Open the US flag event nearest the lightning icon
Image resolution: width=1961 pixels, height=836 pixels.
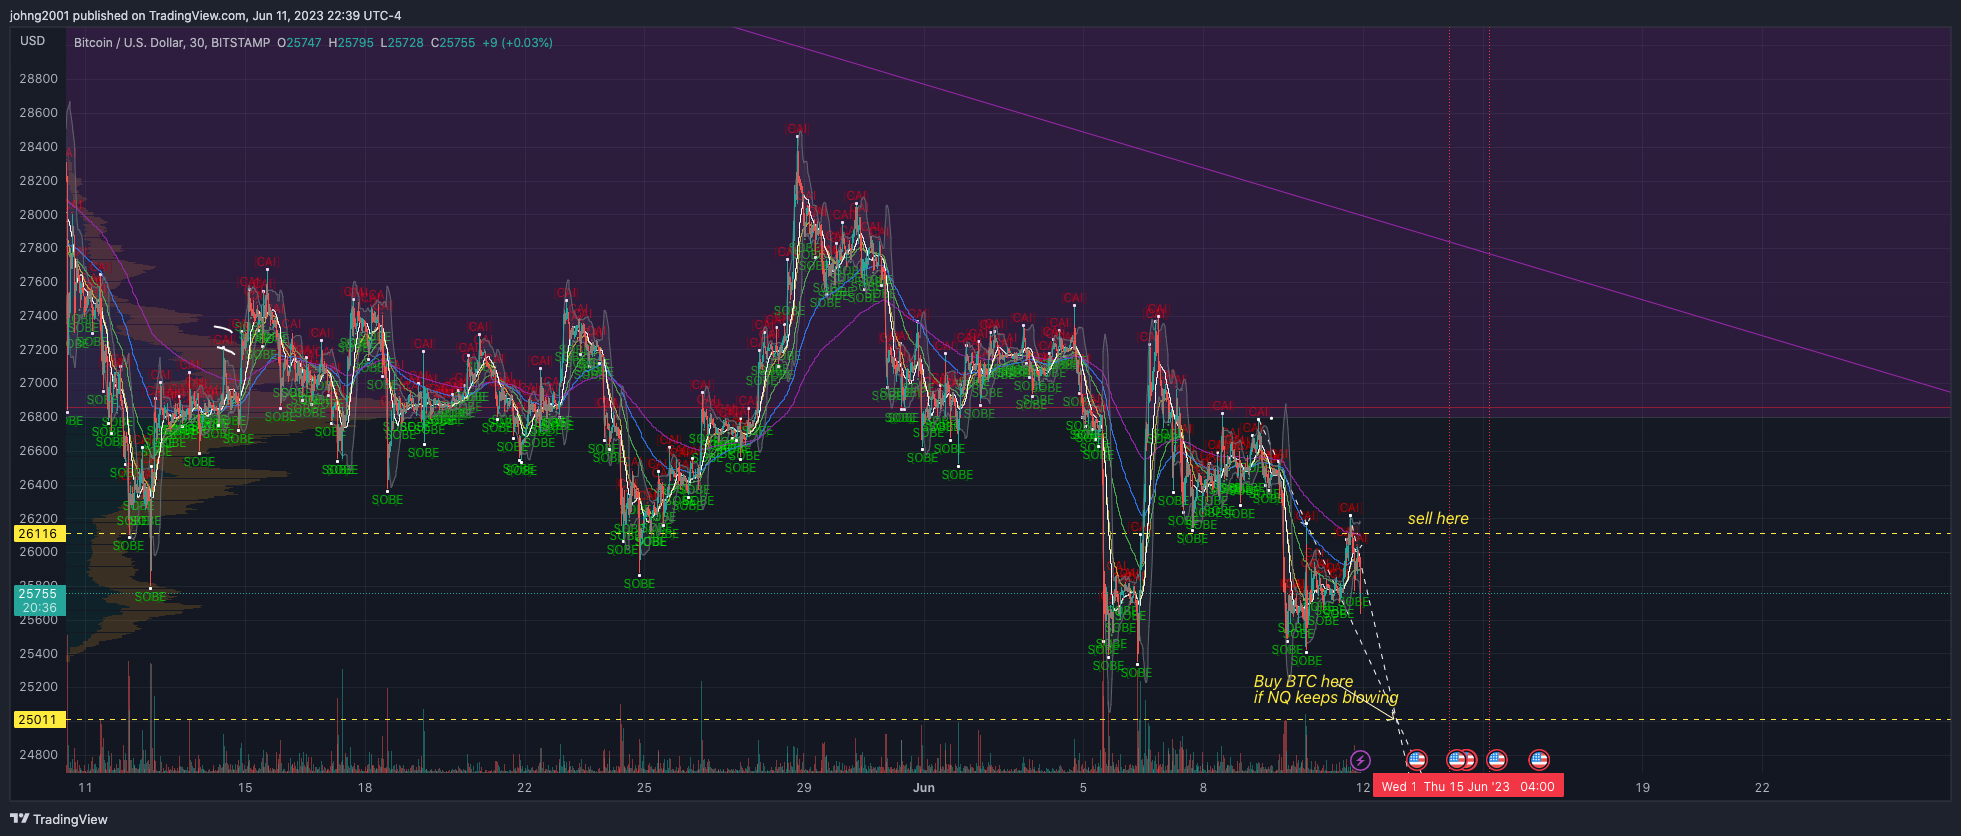tap(1416, 760)
